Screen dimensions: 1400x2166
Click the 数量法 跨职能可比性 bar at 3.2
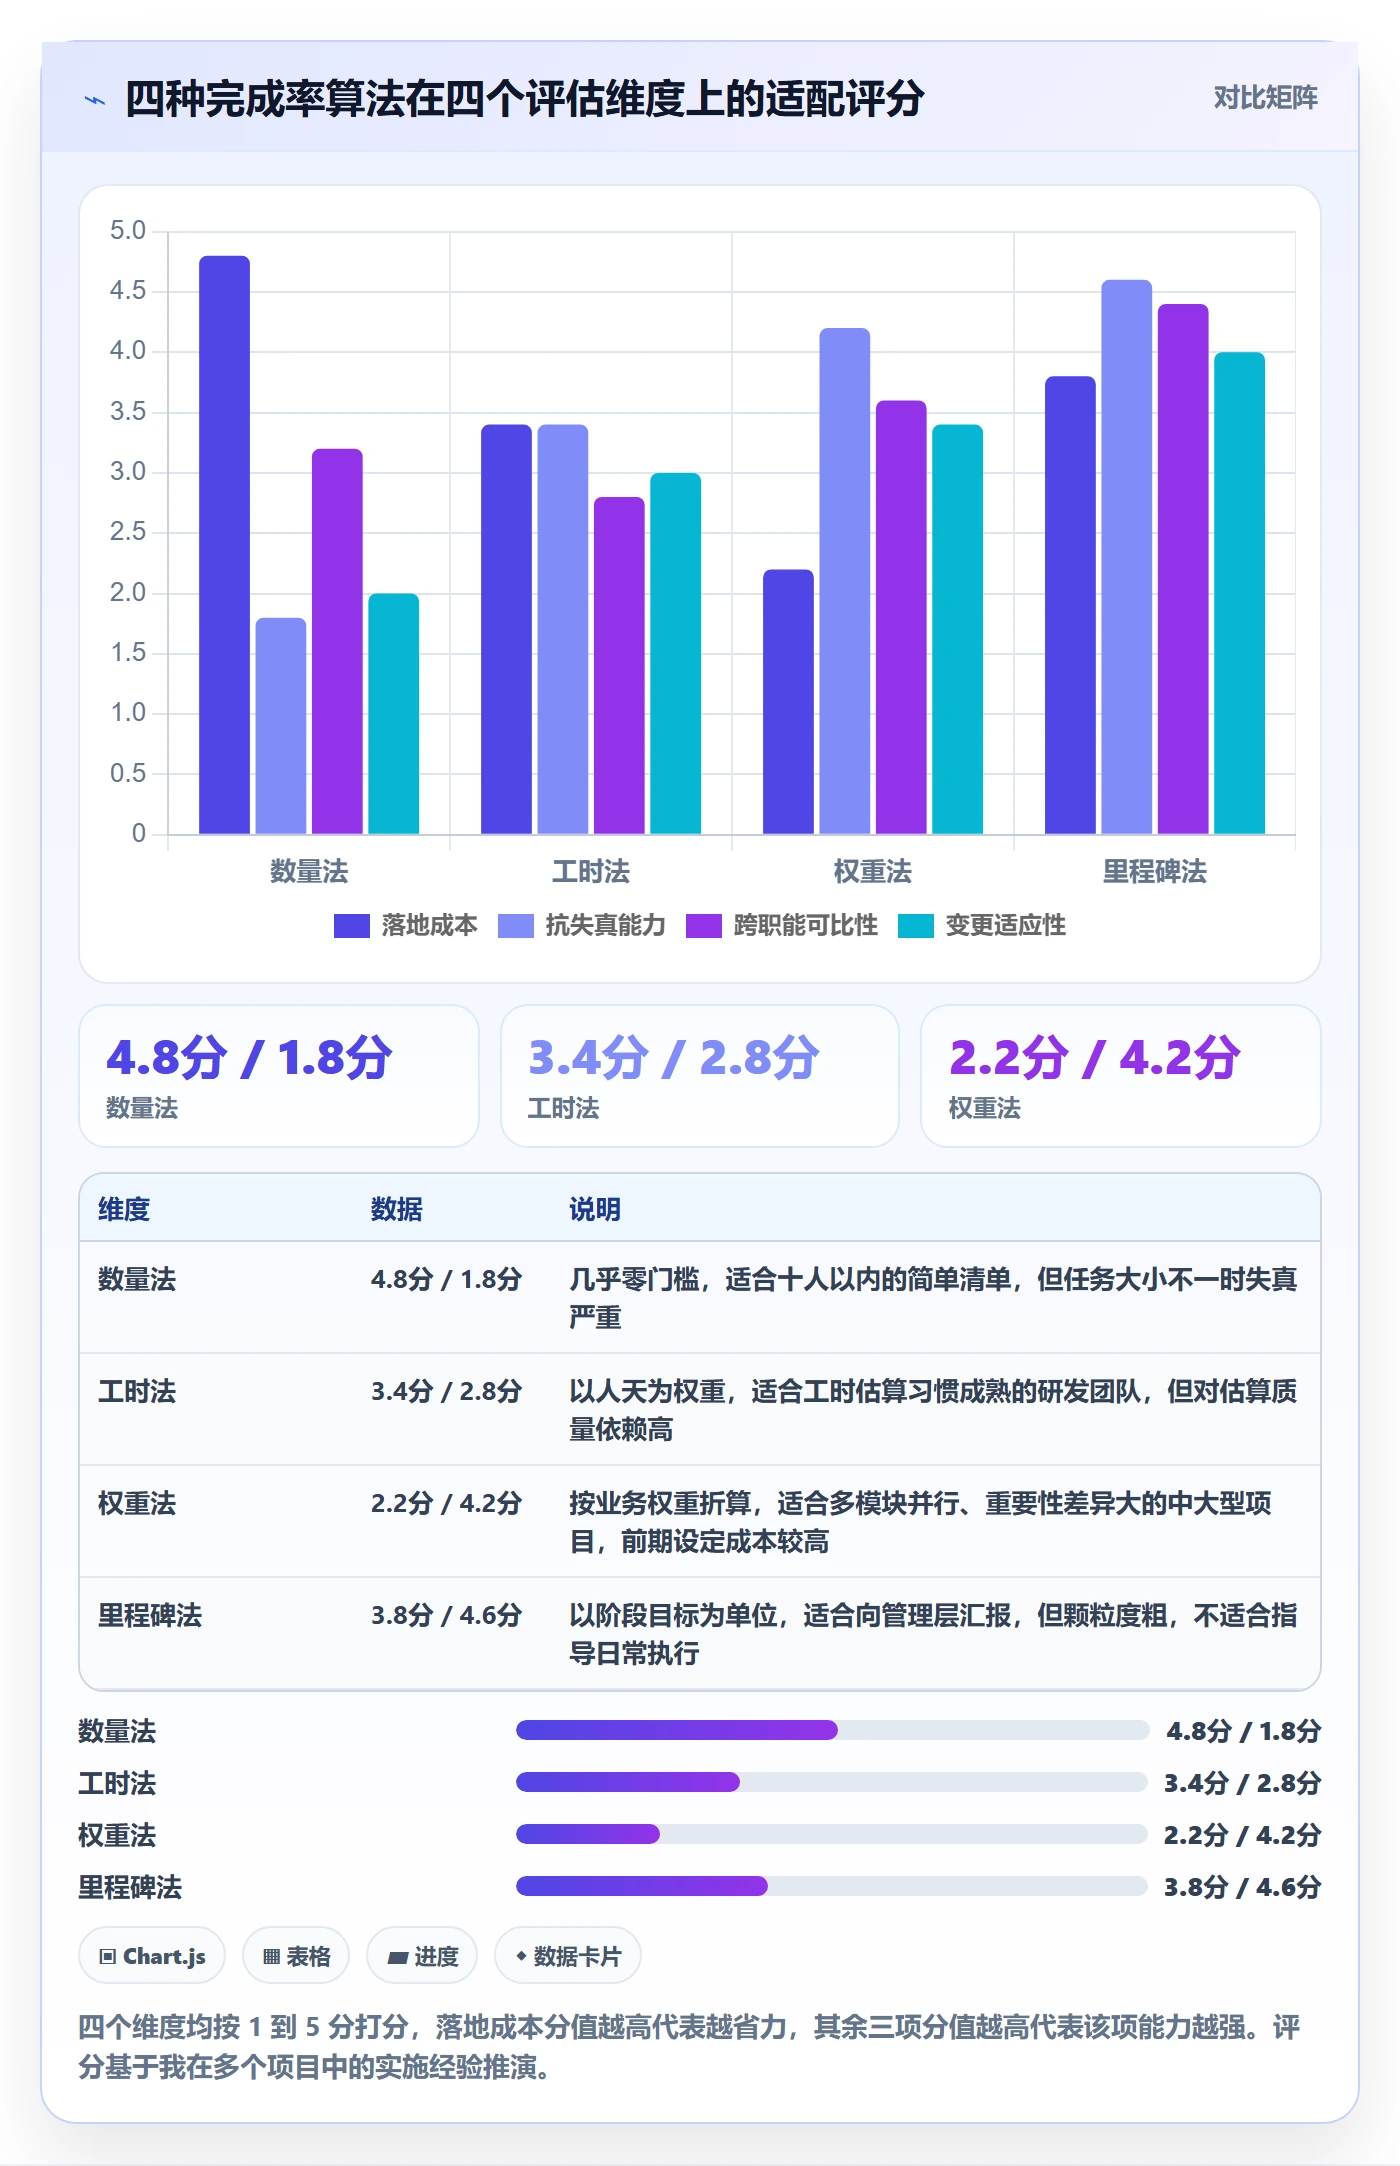click(x=337, y=641)
